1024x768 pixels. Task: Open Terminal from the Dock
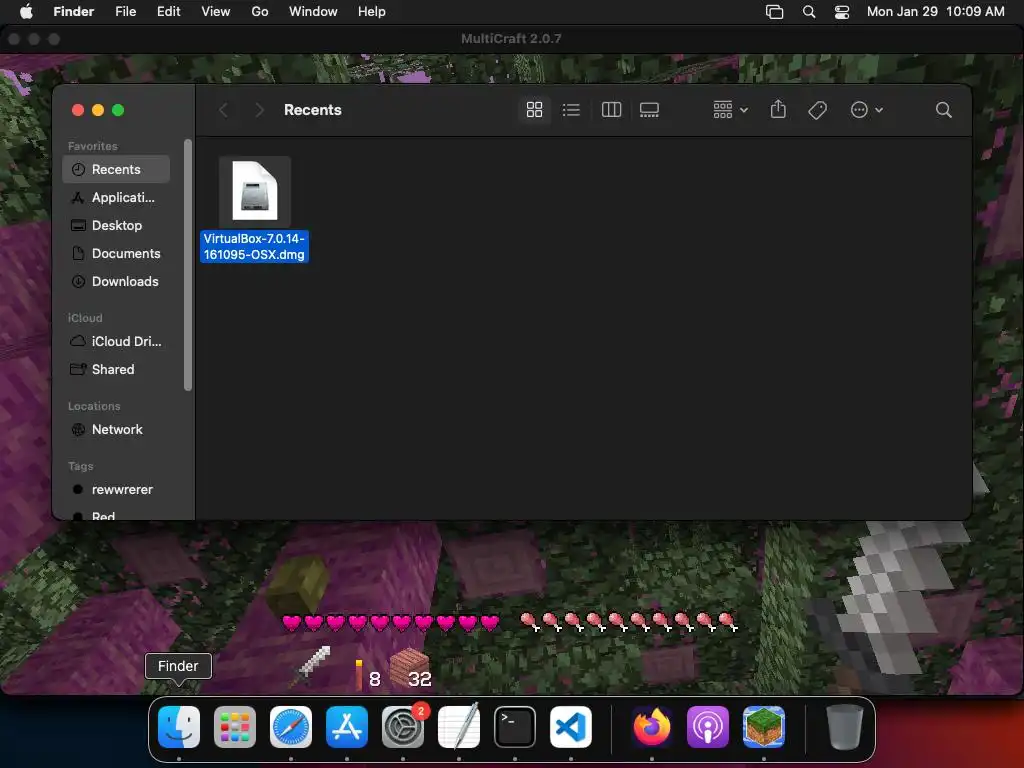515,727
